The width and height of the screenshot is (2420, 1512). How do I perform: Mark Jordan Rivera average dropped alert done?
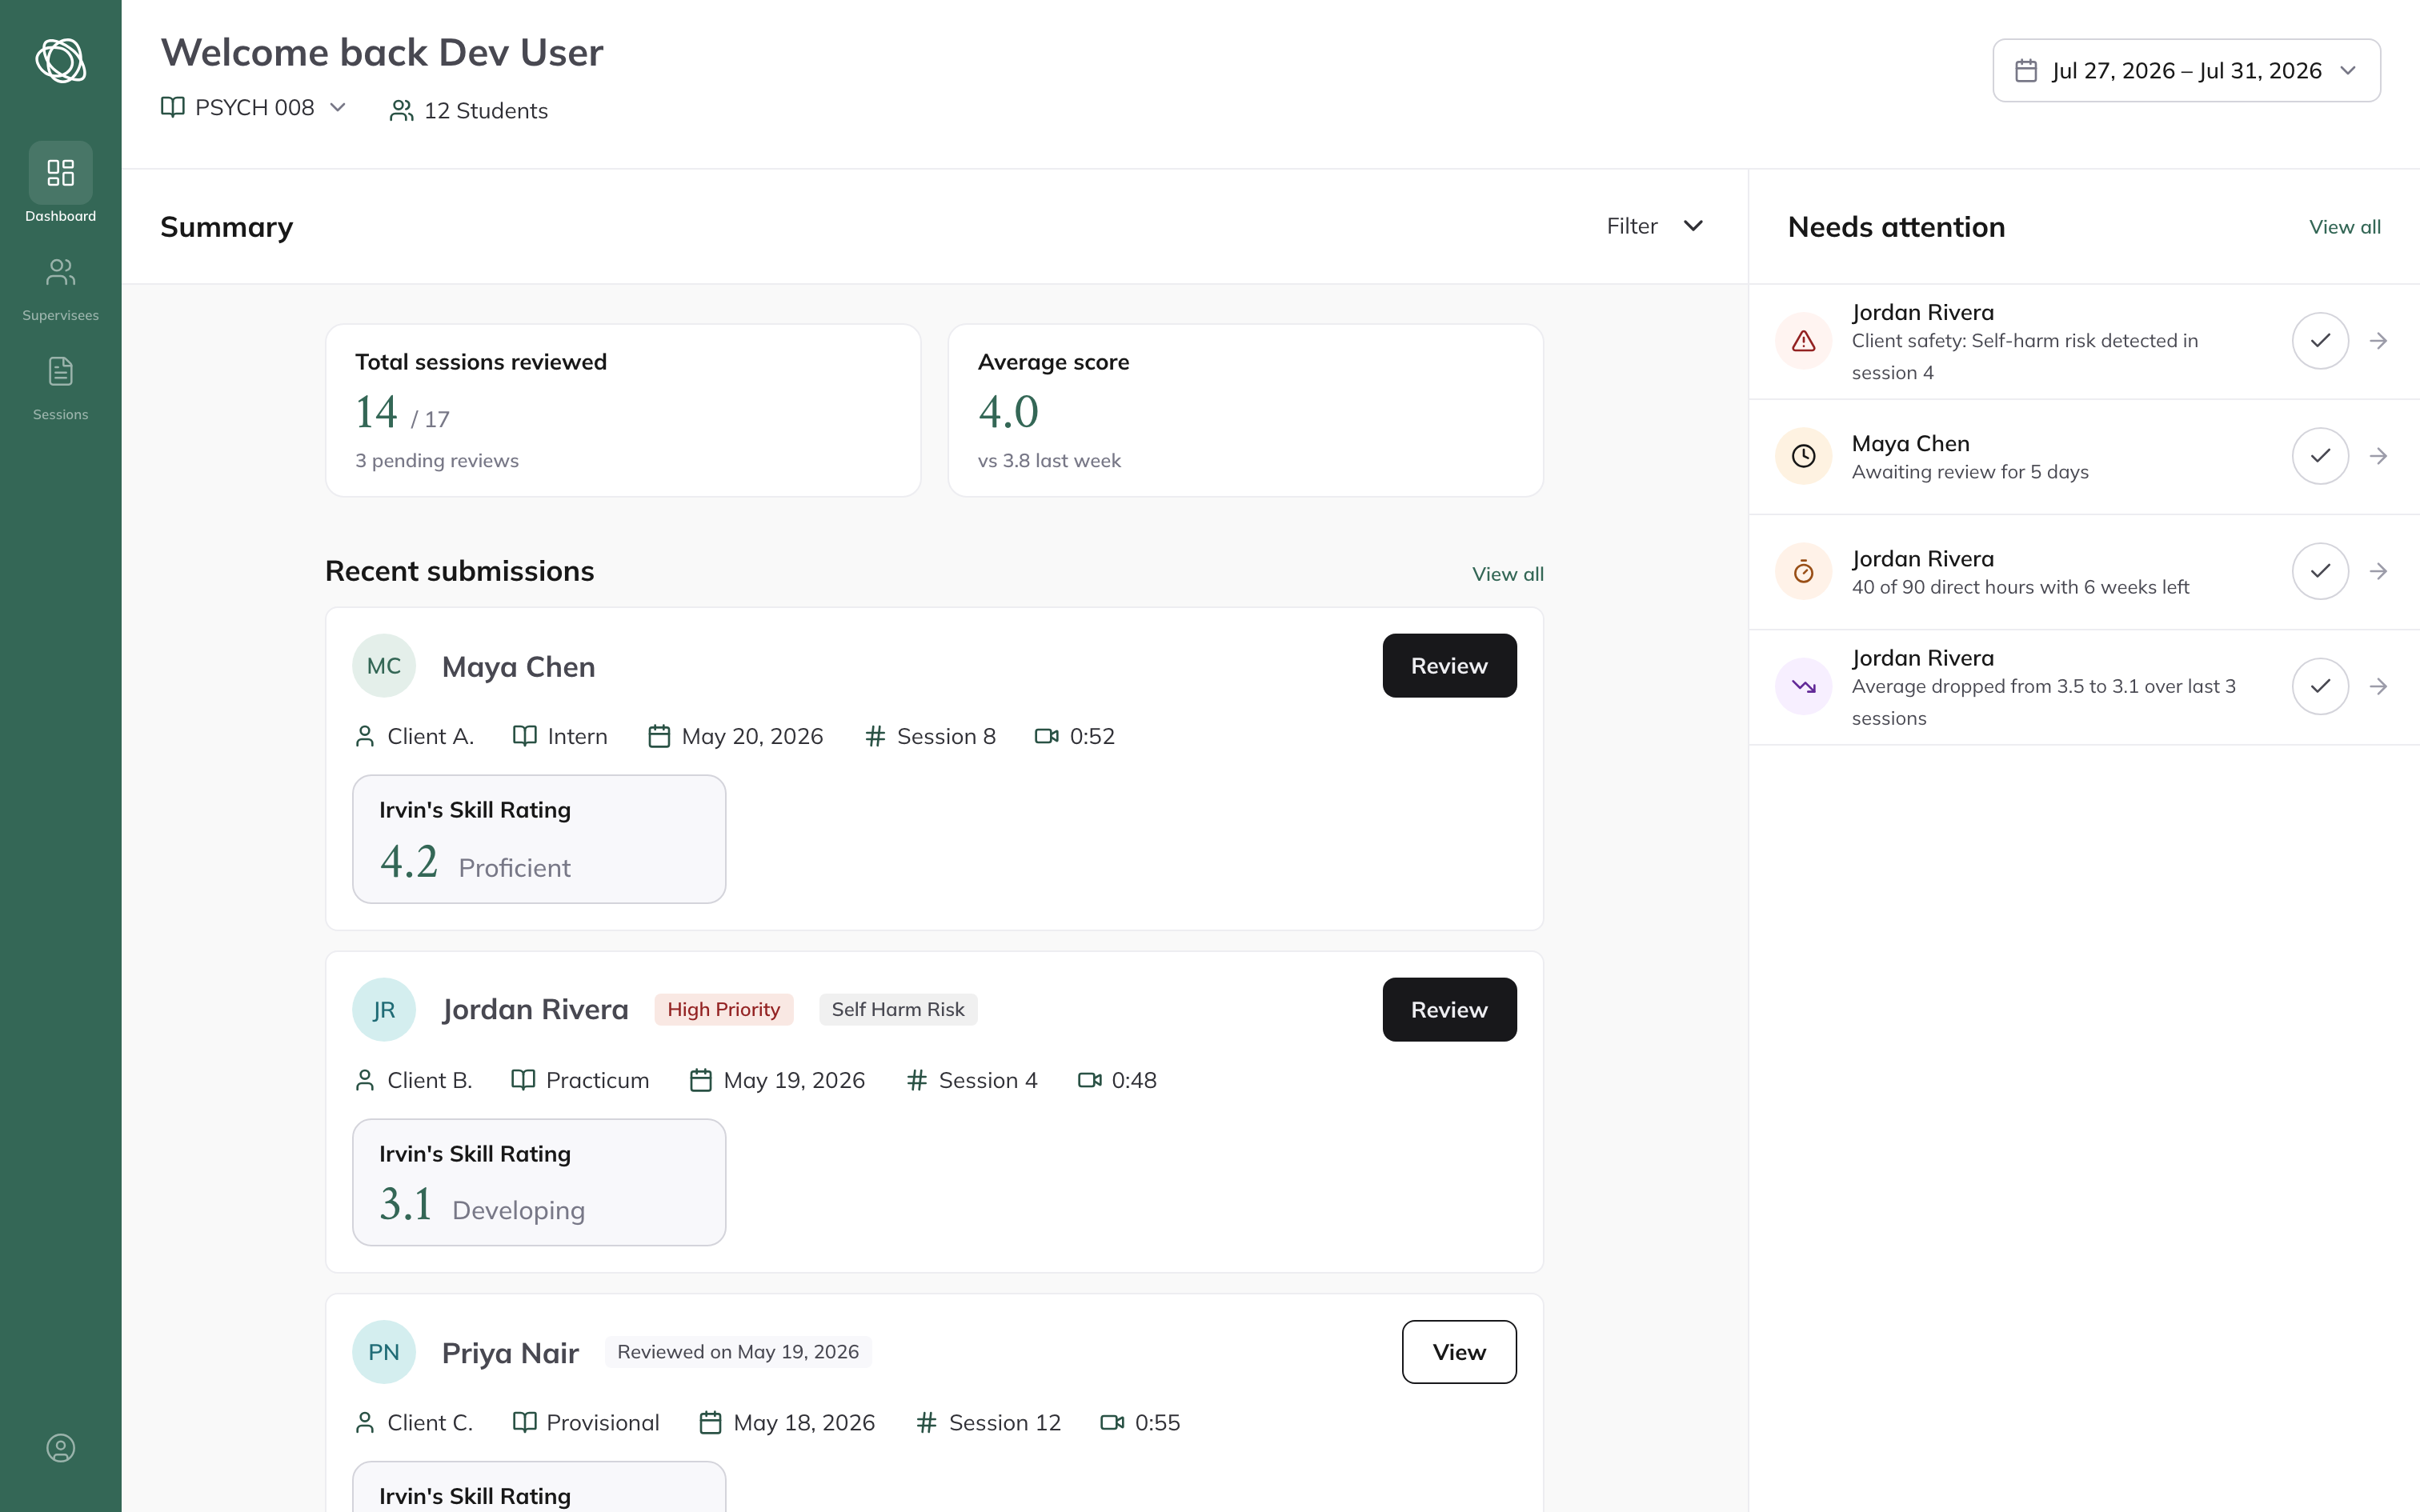2320,686
